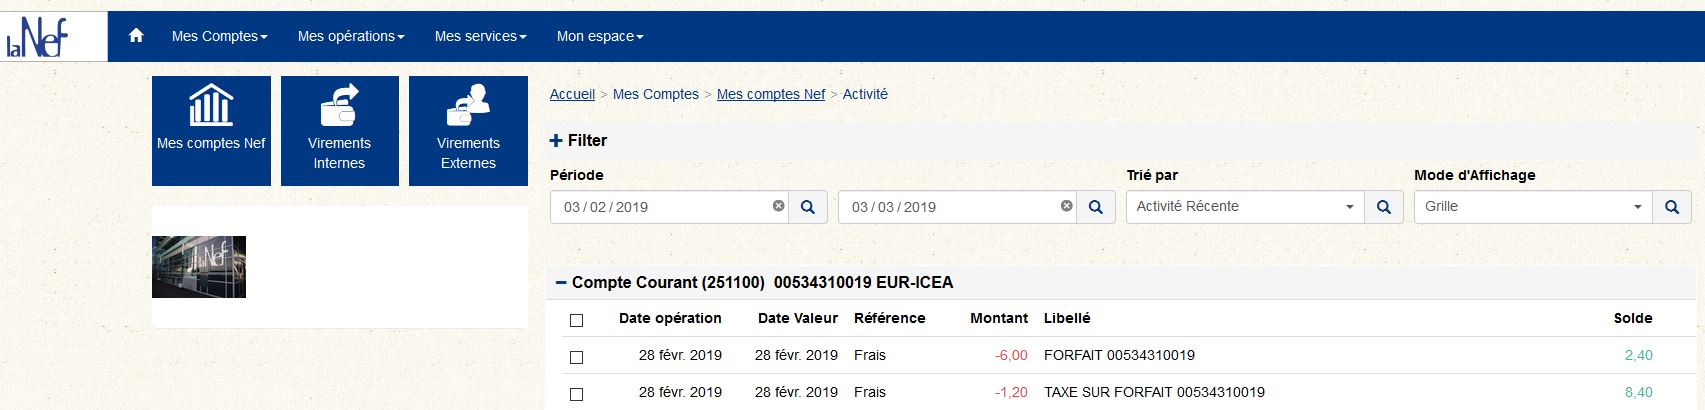The width and height of the screenshot is (1705, 410).
Task: Open Mes opérations menu
Action: (x=351, y=36)
